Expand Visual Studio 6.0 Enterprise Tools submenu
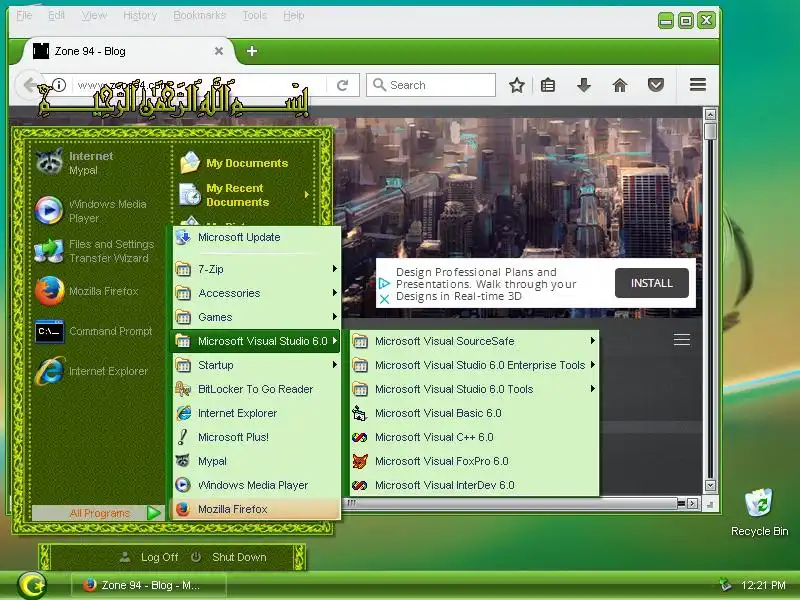 point(474,365)
